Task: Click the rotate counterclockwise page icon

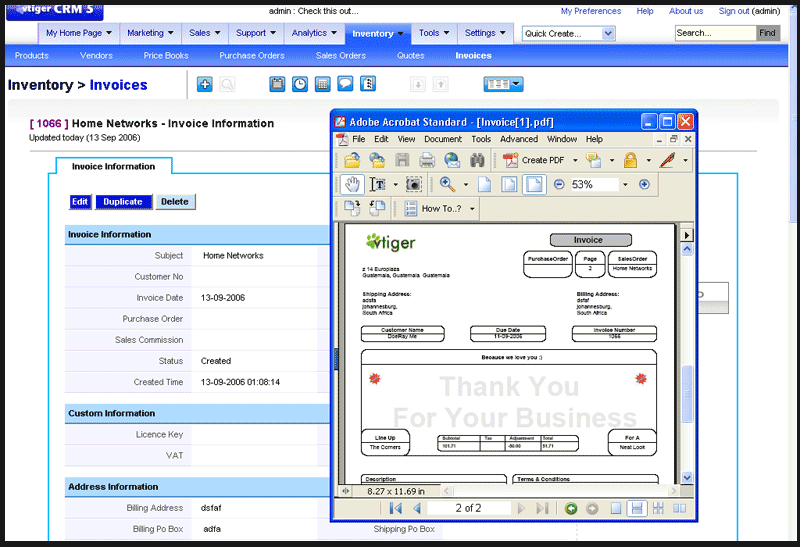Action: 378,208
